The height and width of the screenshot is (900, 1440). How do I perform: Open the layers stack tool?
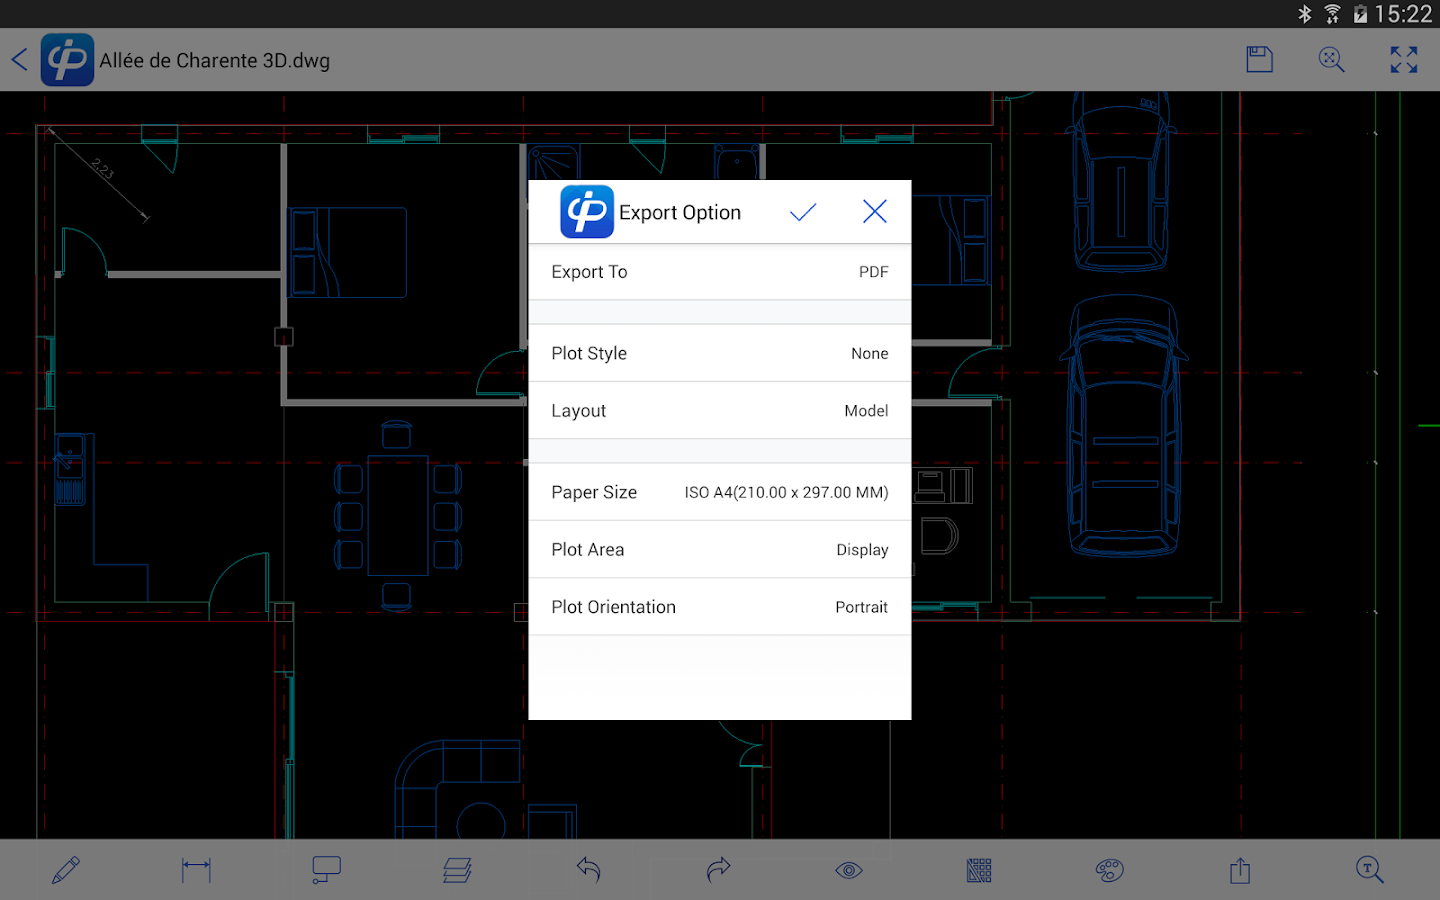[x=457, y=870]
